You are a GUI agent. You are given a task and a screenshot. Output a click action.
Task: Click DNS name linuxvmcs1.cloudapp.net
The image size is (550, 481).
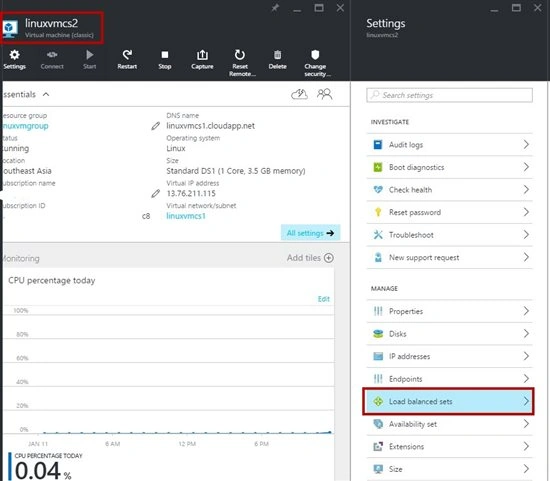[x=210, y=126]
